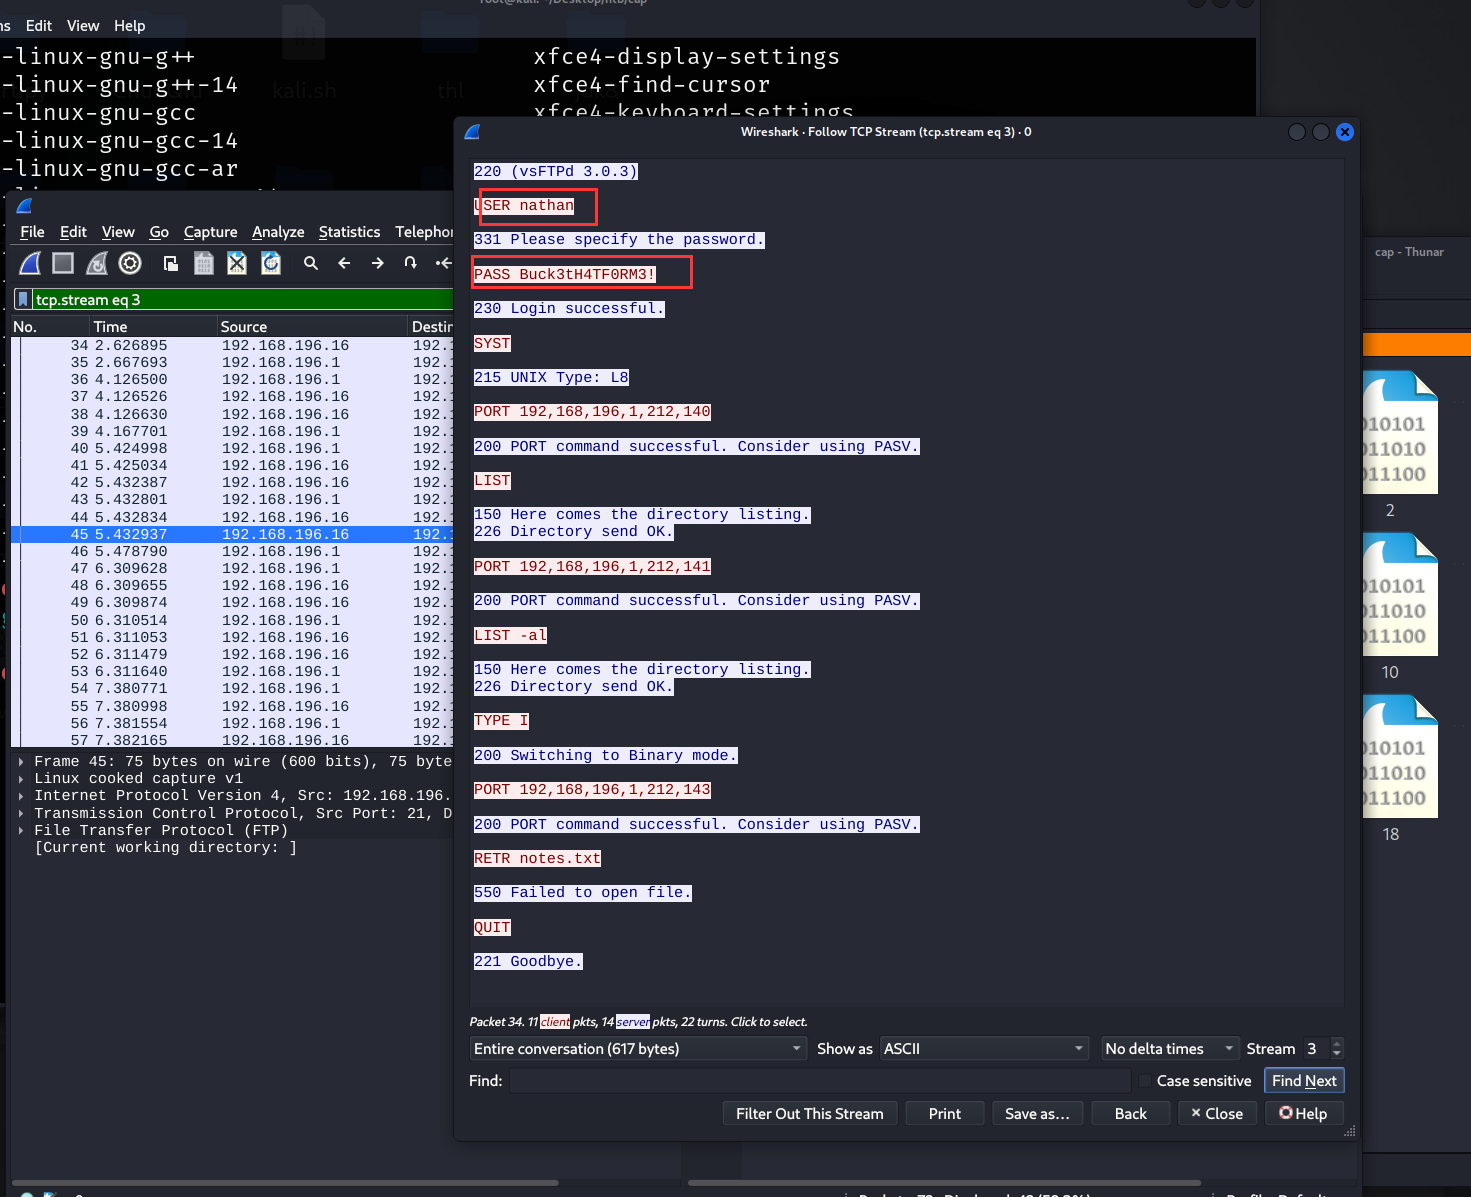Stop the running packet capture
Screen dimensions: 1471x1197
coord(63,263)
